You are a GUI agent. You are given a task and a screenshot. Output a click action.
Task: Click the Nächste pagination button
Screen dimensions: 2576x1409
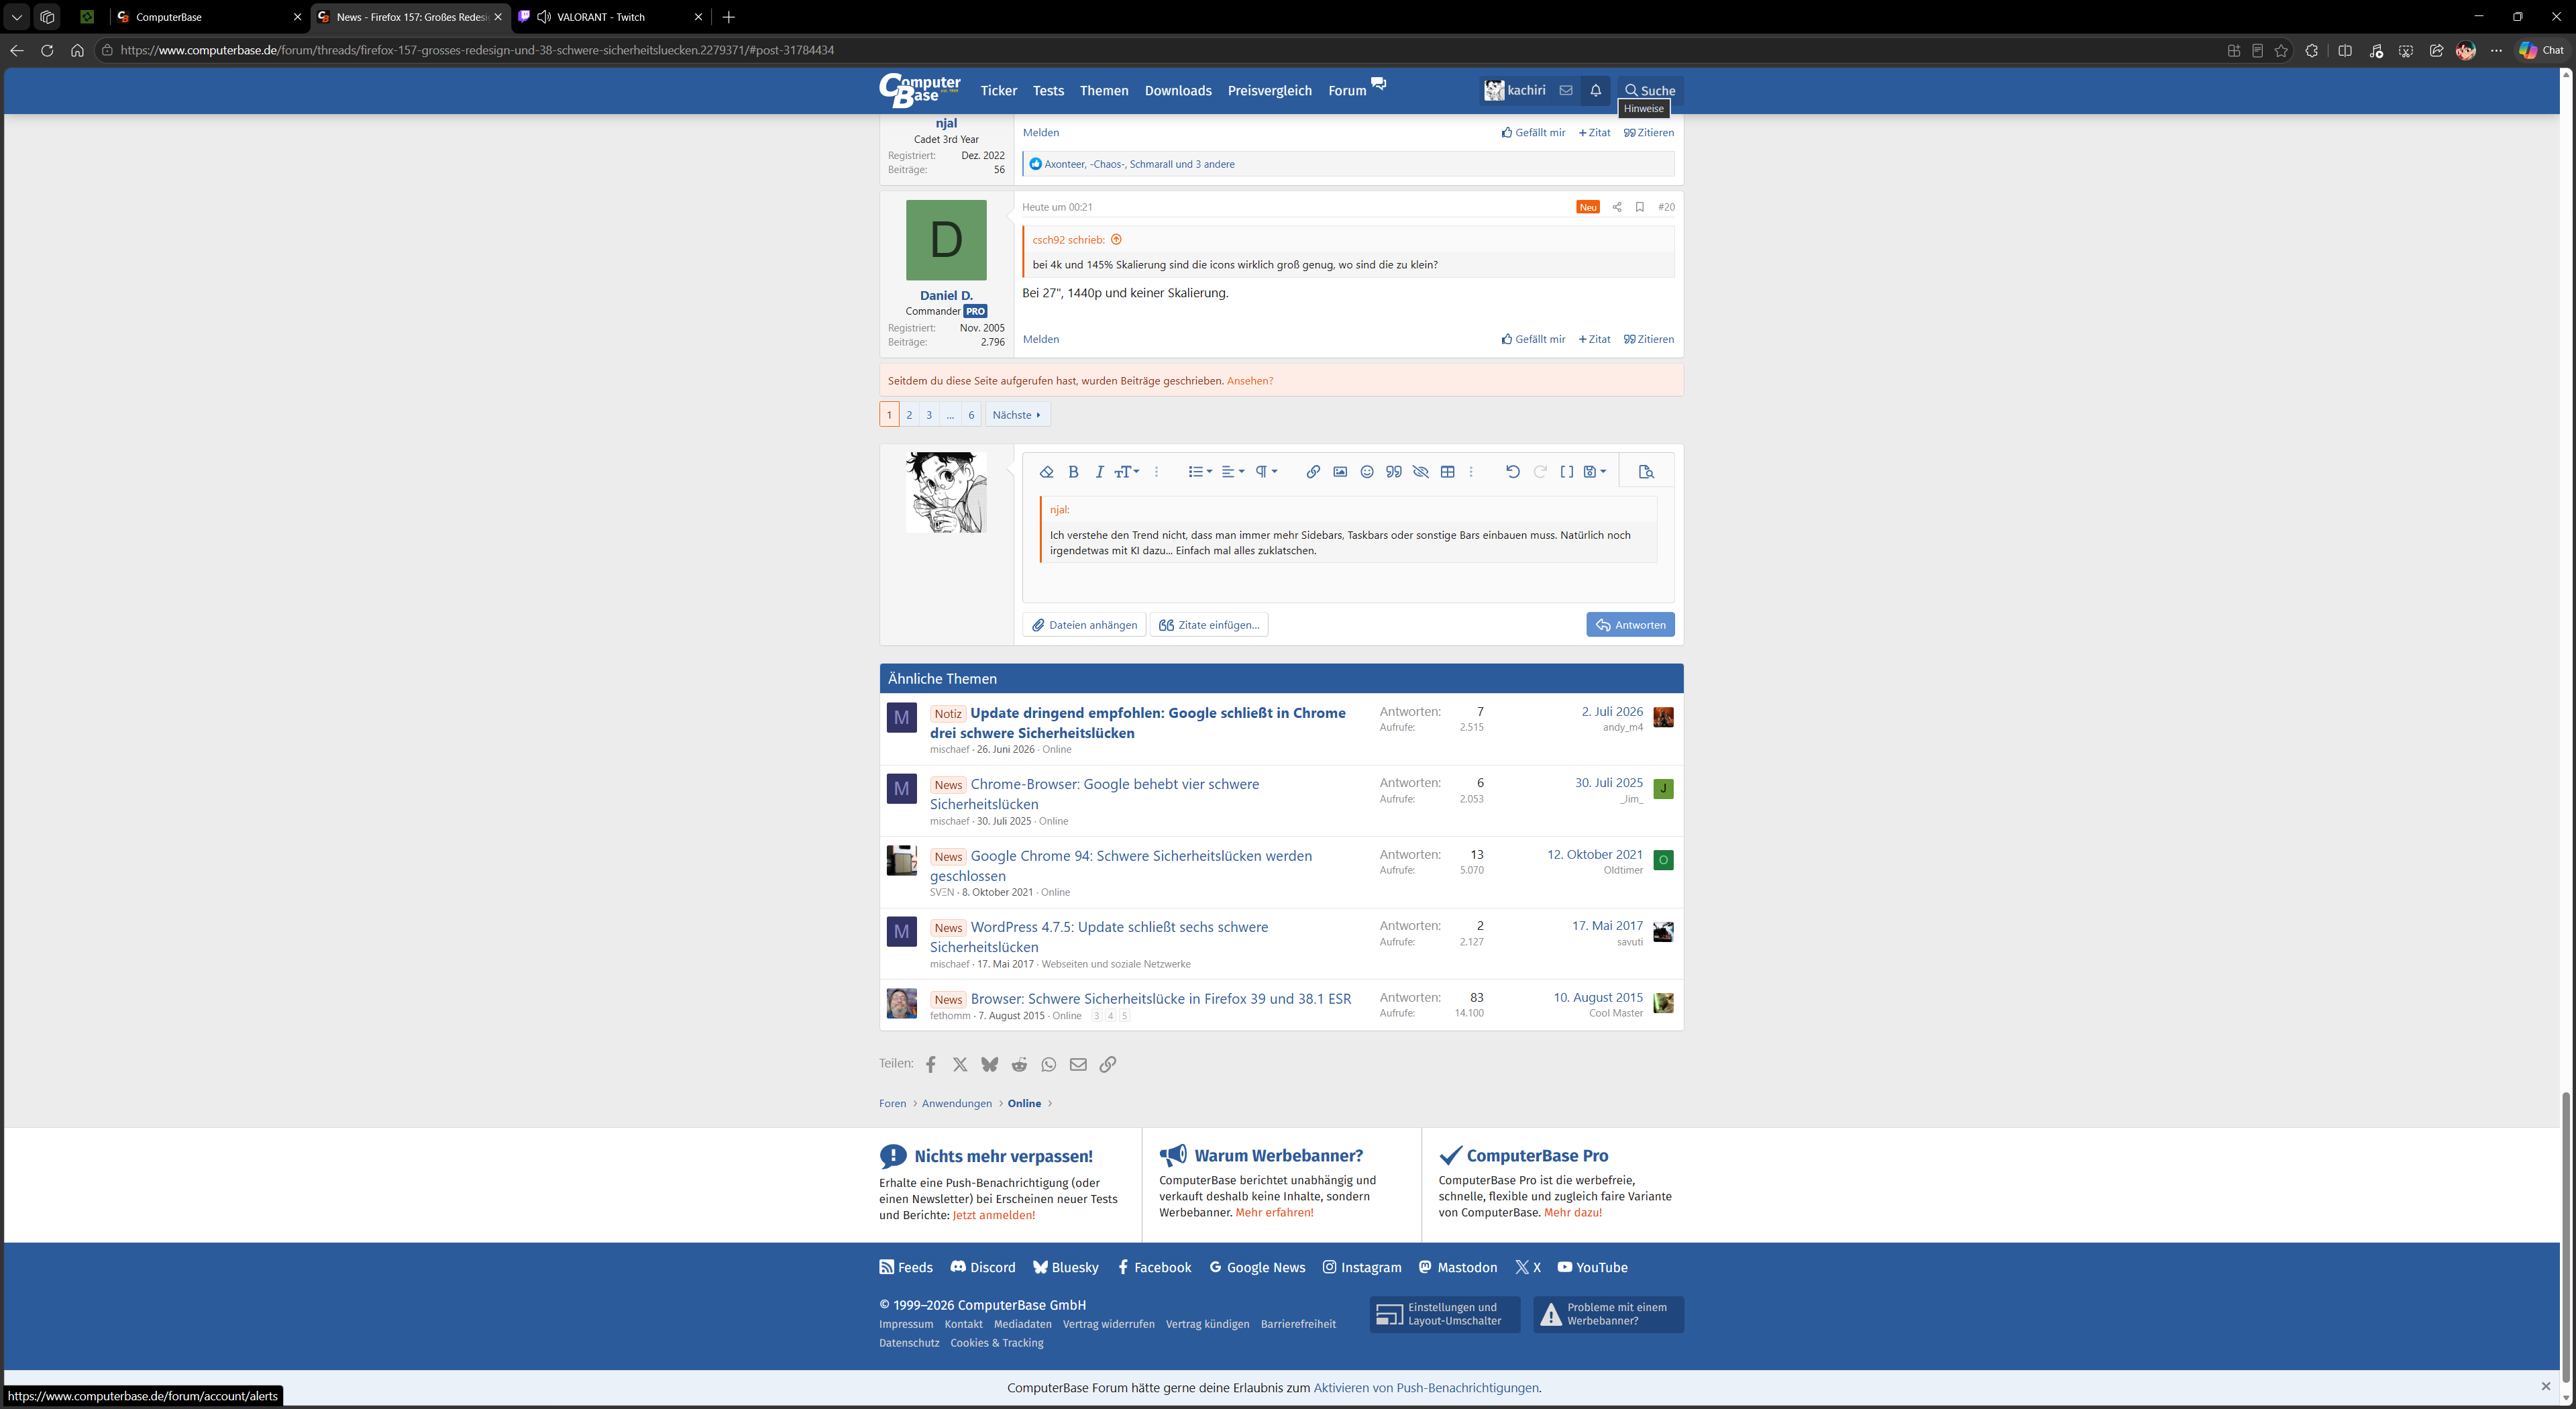1017,415
